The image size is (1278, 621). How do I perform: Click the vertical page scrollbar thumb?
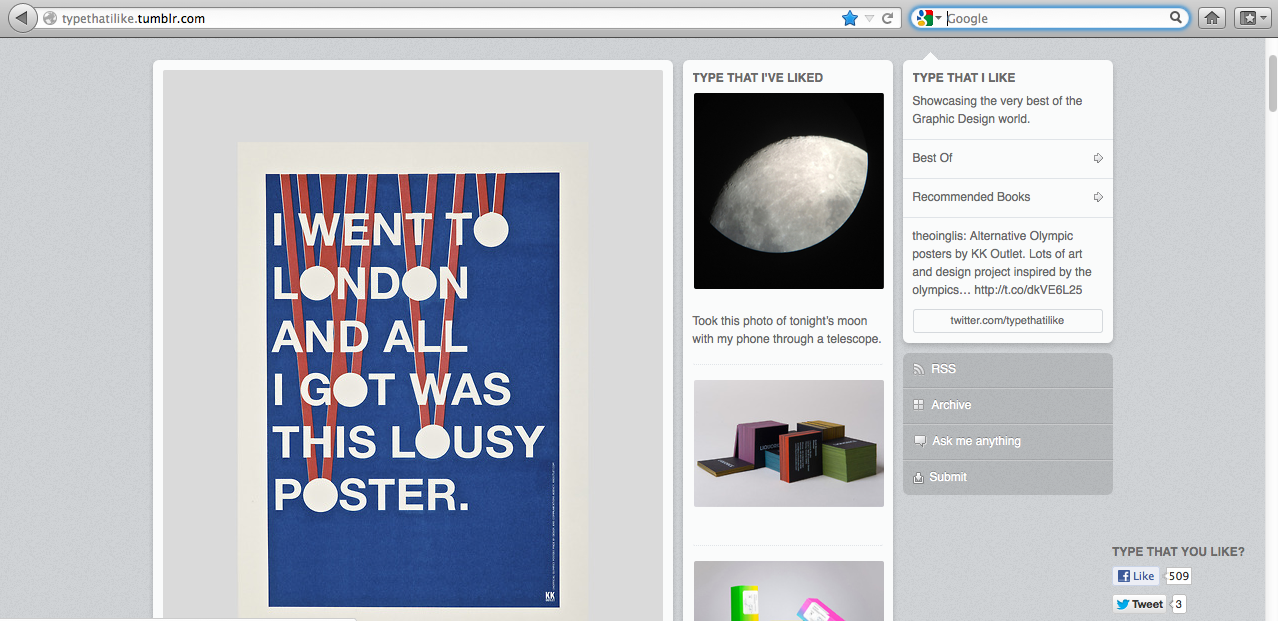coord(1271,85)
